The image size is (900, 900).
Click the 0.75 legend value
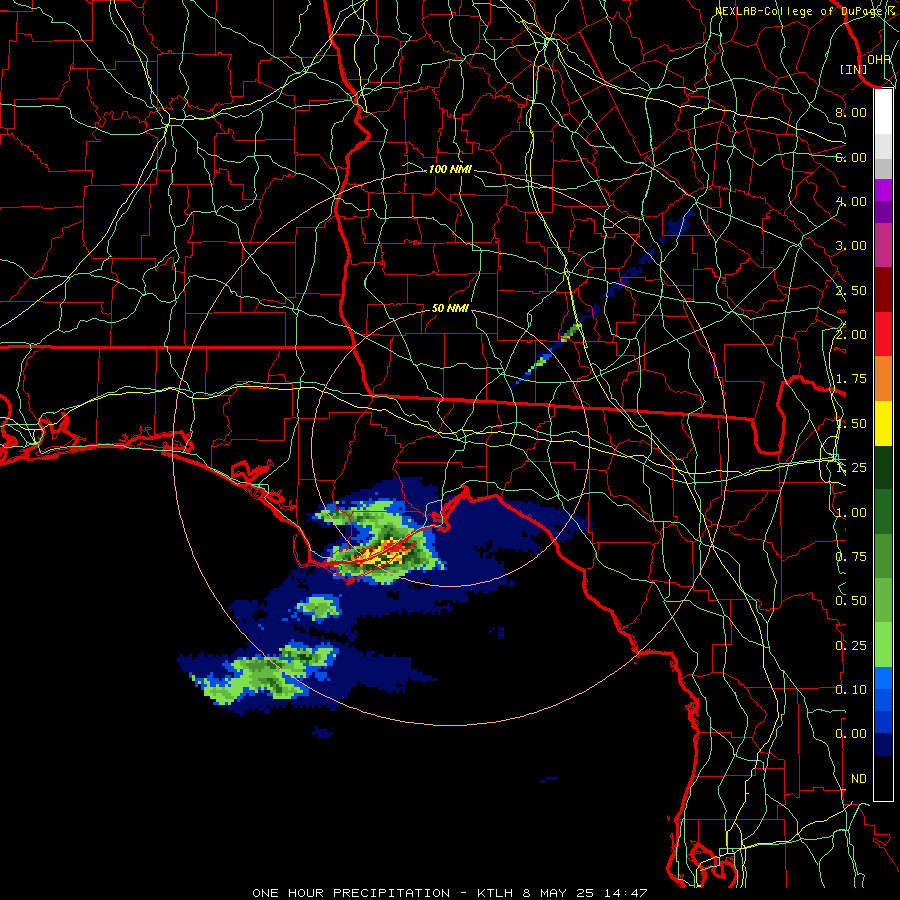coord(851,557)
